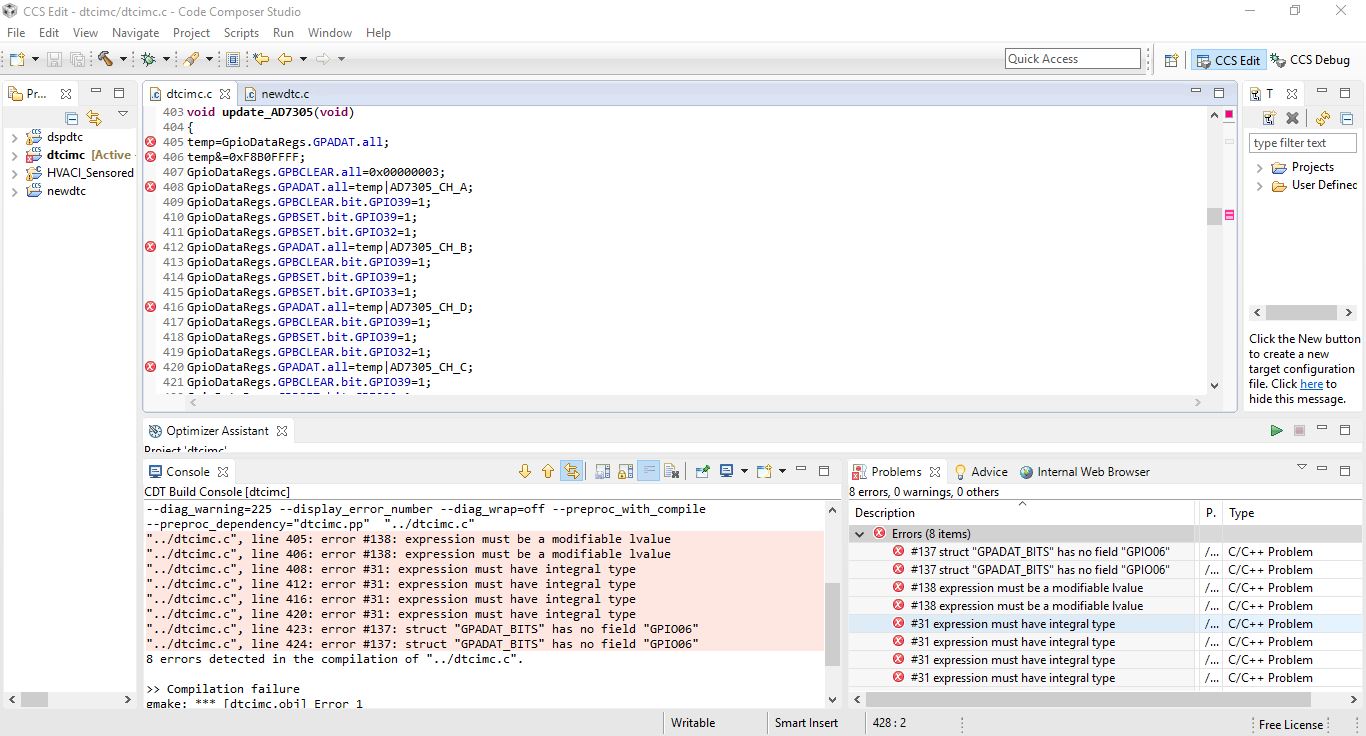Expand the dspdtc project
Image resolution: width=1366 pixels, height=736 pixels.
pyautogui.click(x=14, y=137)
